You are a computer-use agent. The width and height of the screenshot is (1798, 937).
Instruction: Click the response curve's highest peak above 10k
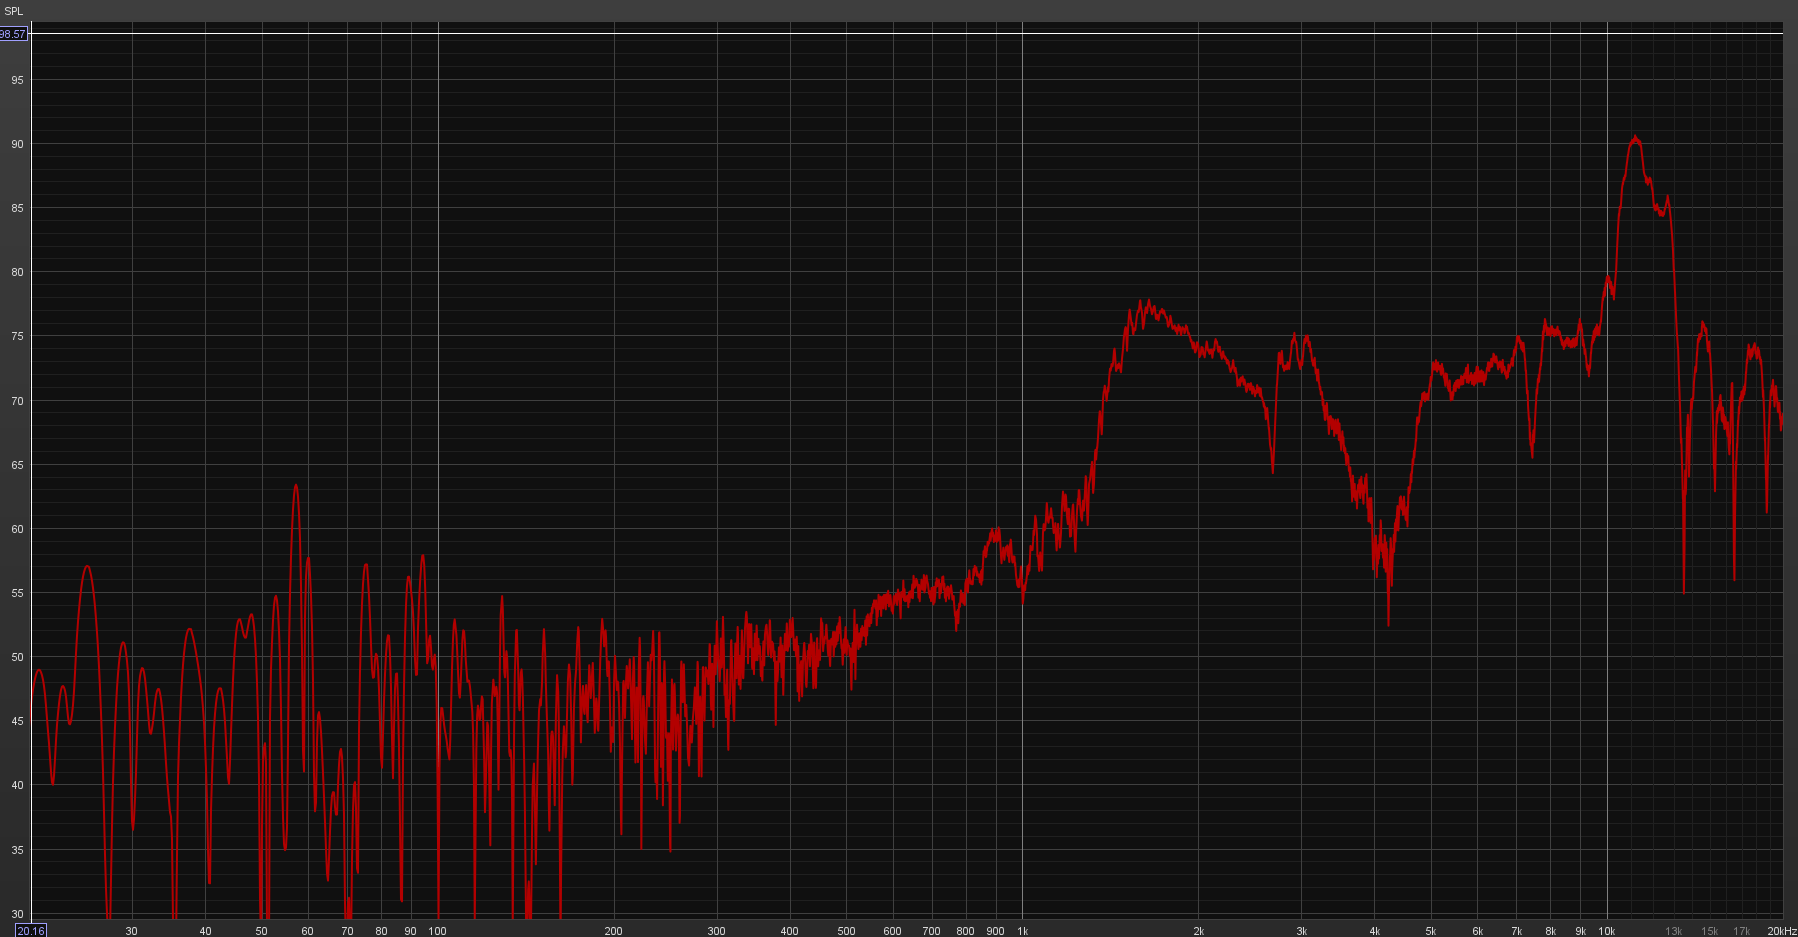[x=1635, y=137]
